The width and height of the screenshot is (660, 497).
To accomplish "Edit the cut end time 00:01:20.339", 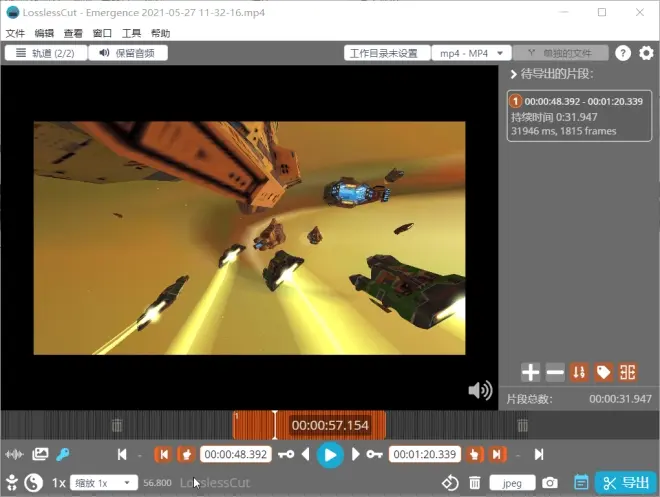I will pos(425,454).
